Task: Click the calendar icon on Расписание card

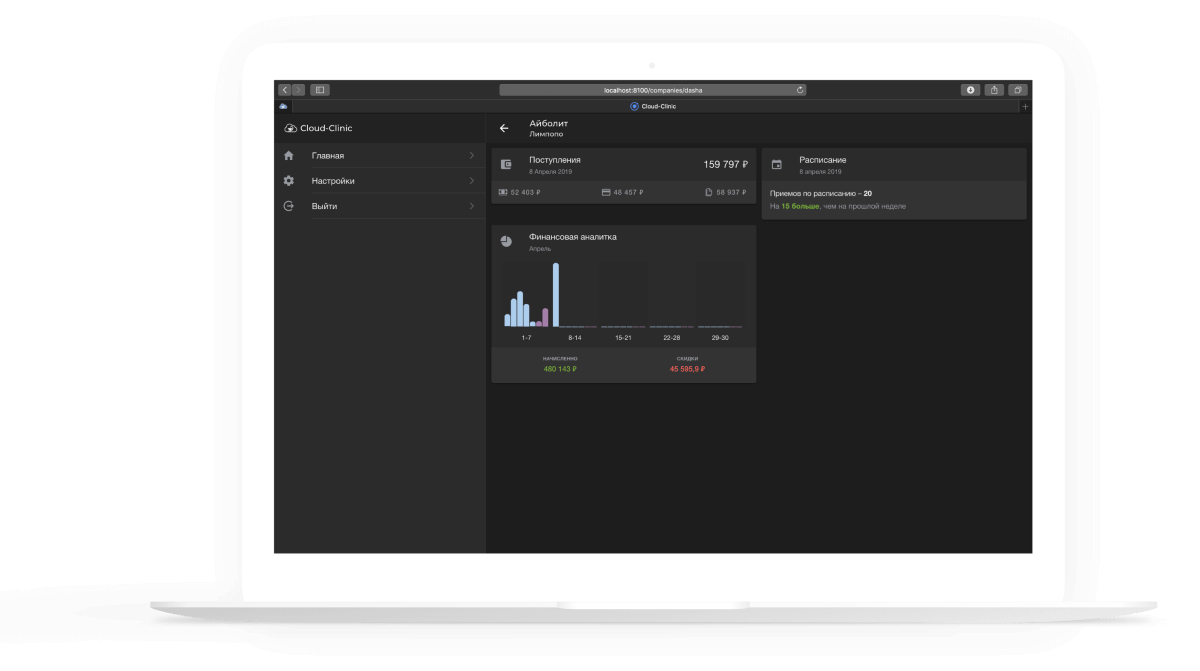Action: coord(777,164)
